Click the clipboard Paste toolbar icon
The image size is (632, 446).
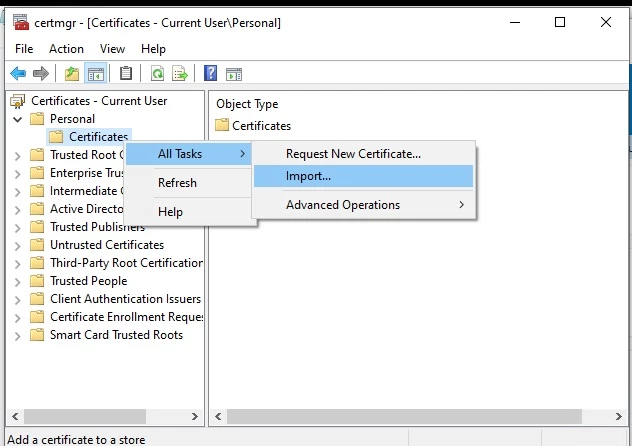(126, 73)
